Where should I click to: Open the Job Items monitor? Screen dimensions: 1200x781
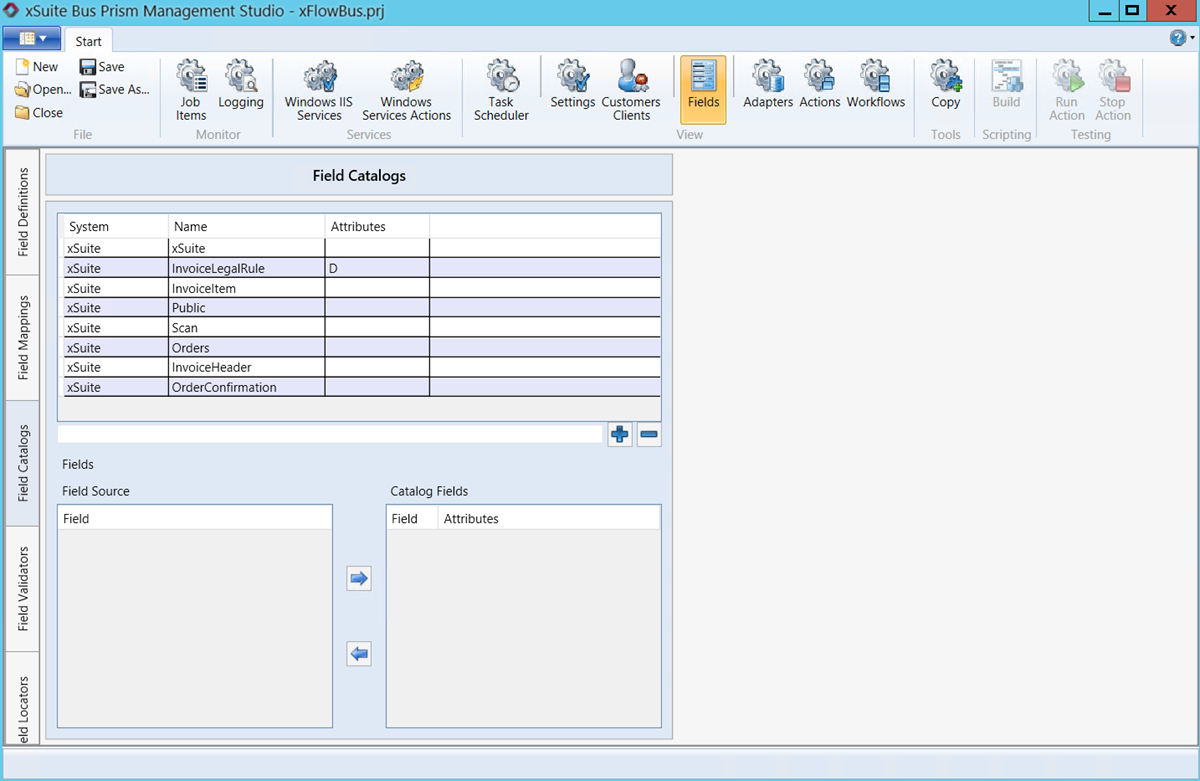[x=190, y=90]
